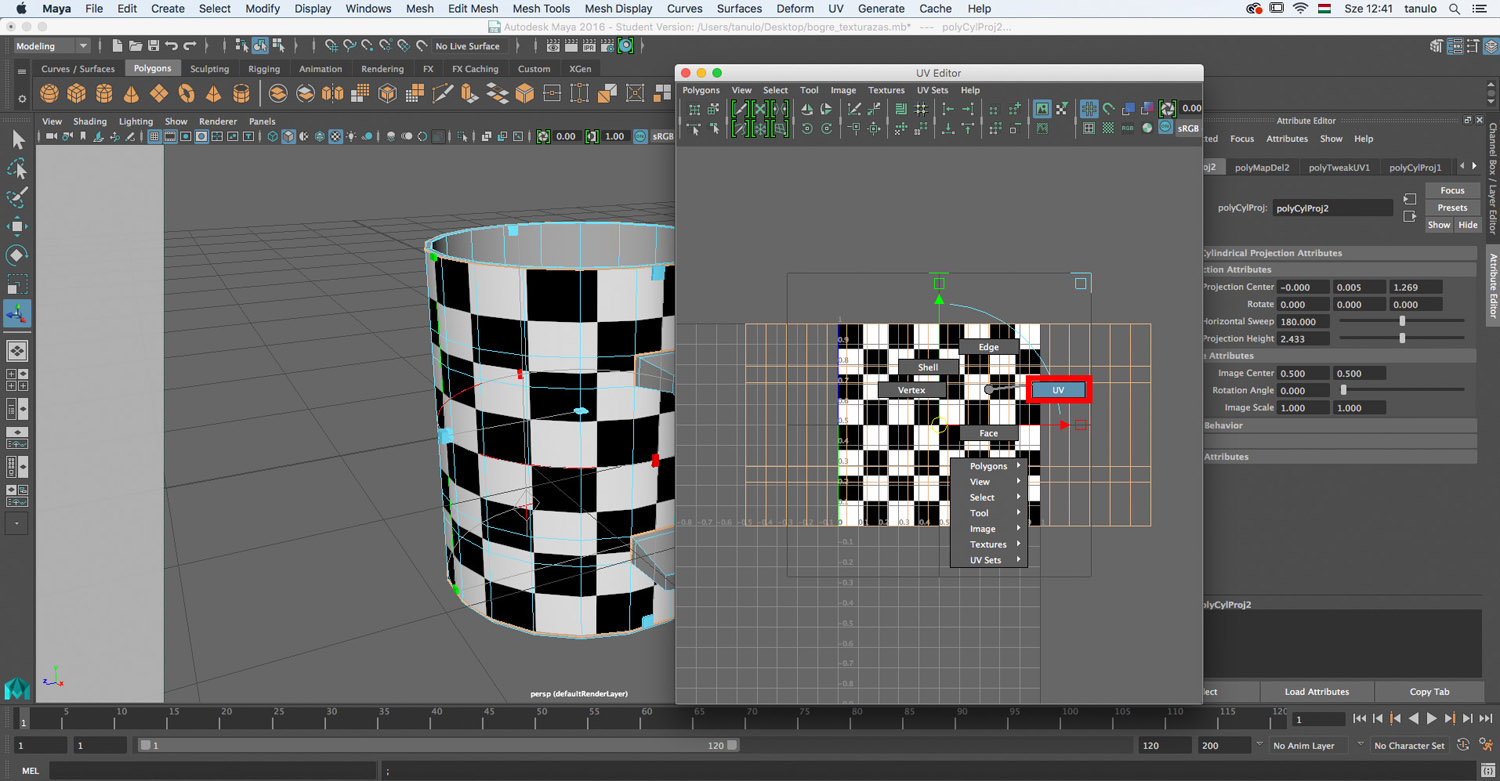Screen dimensions: 1500x781
Task: Click the Projection Height input field
Action: tap(1304, 339)
